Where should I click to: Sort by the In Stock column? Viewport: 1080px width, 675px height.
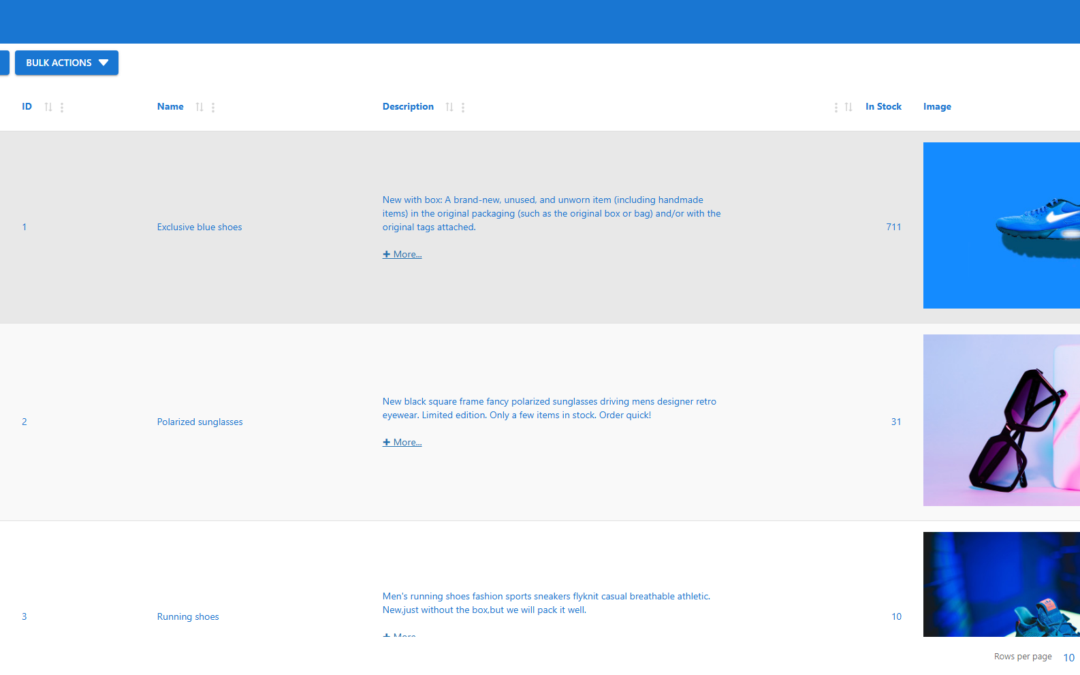849,107
